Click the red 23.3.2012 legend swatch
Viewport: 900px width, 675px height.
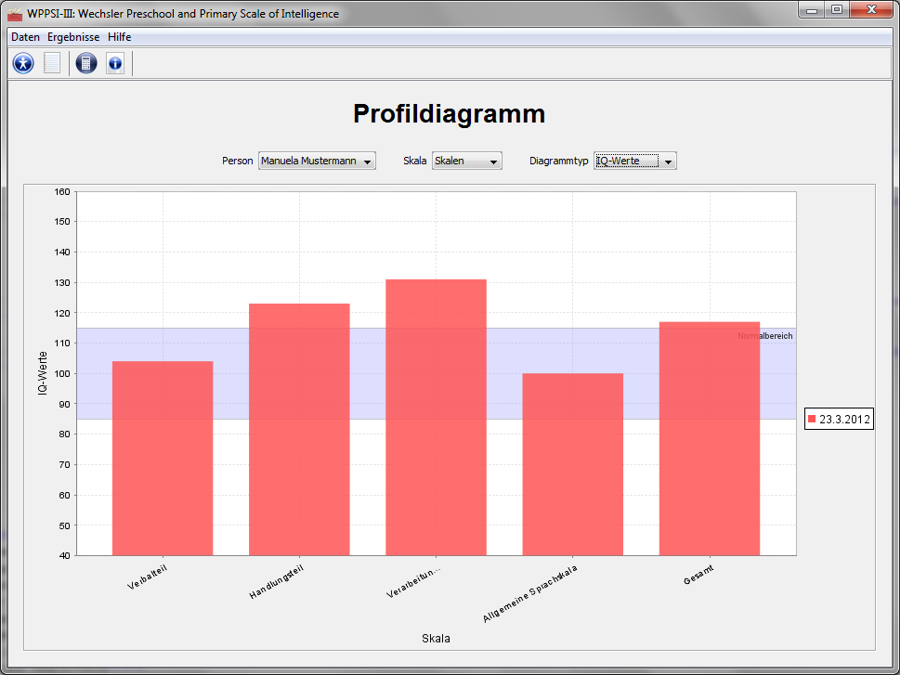pos(812,420)
